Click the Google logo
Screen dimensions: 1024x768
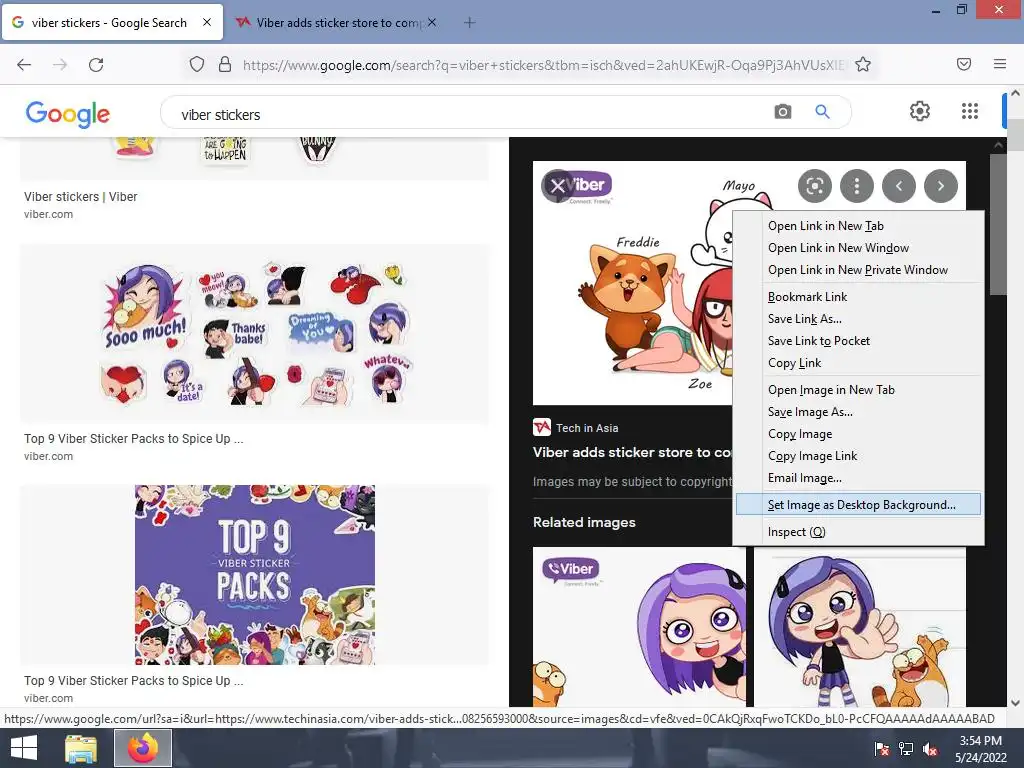click(x=68, y=114)
